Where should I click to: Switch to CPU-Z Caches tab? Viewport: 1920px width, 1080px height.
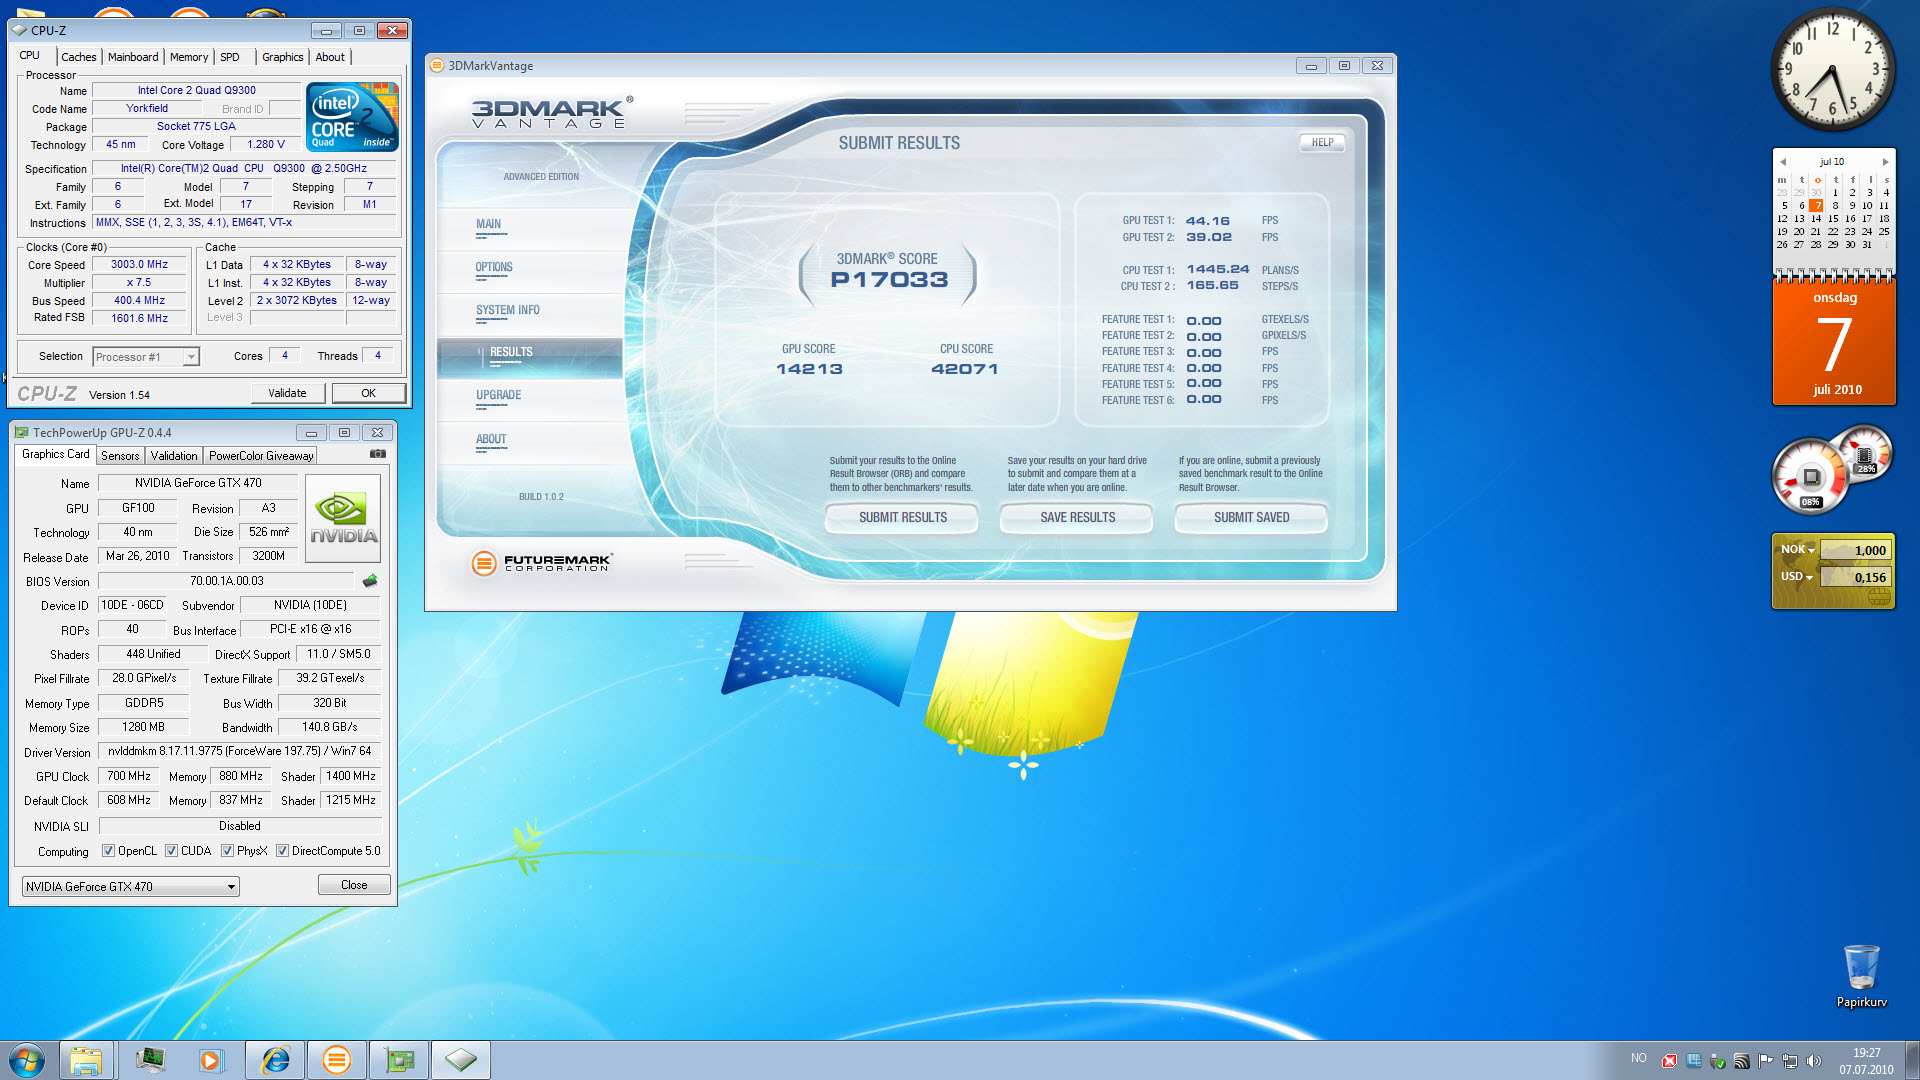[x=79, y=57]
